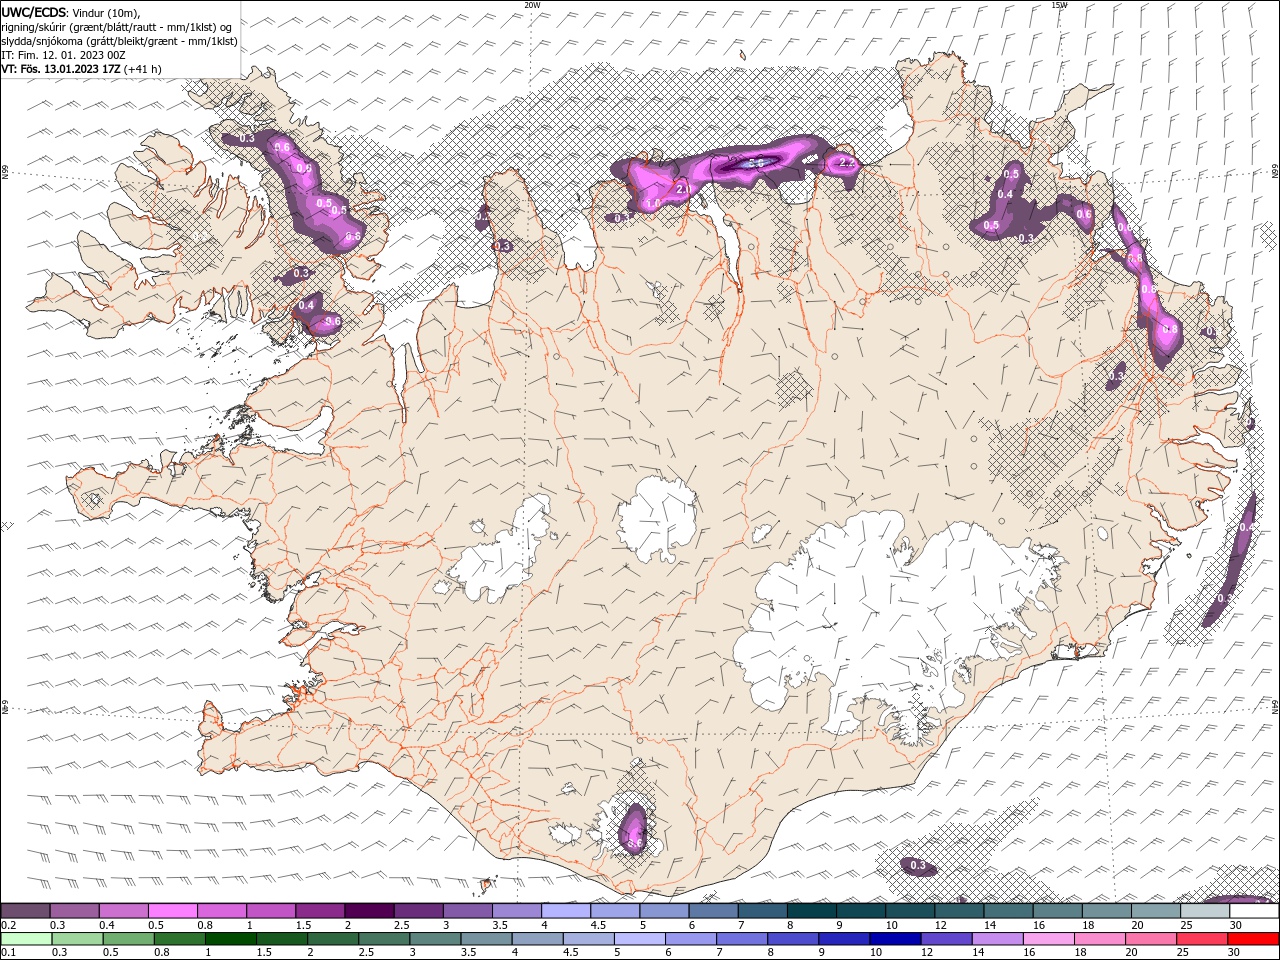
Task: Select the dark purple 2–2.5 snow swatch
Action: coord(369,911)
